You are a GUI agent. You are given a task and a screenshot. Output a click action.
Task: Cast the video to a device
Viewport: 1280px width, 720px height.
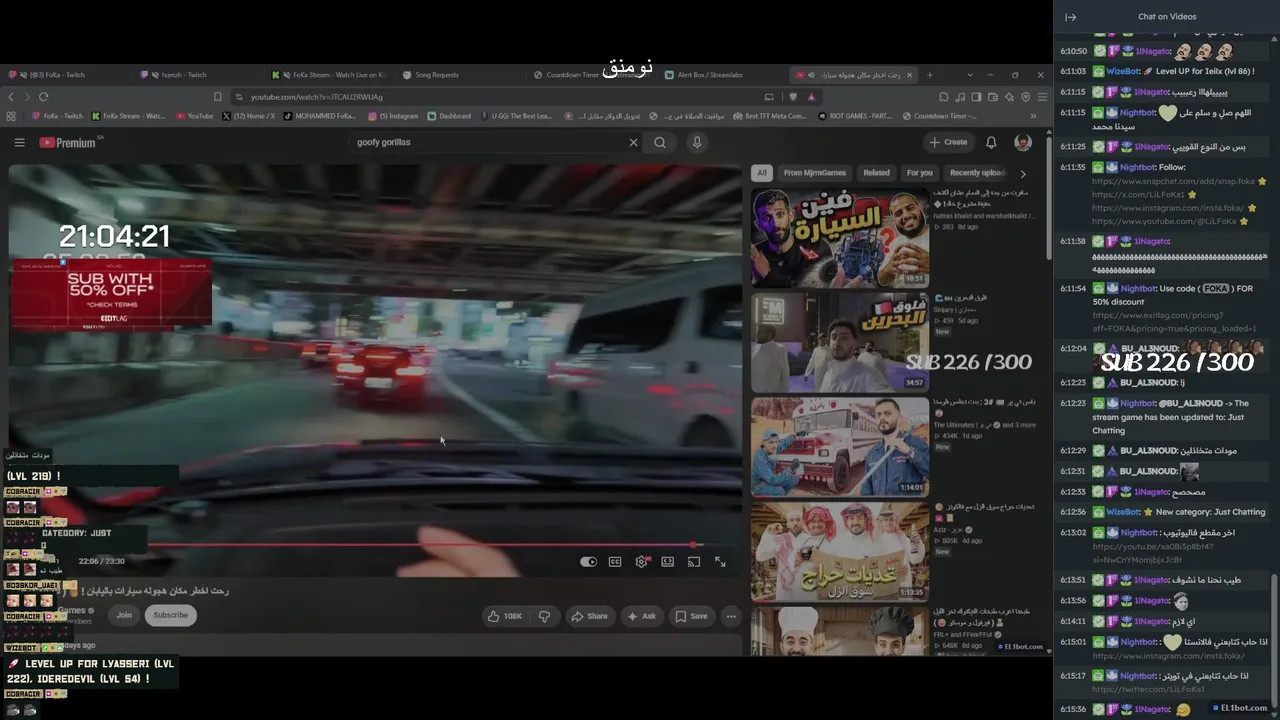(x=694, y=562)
